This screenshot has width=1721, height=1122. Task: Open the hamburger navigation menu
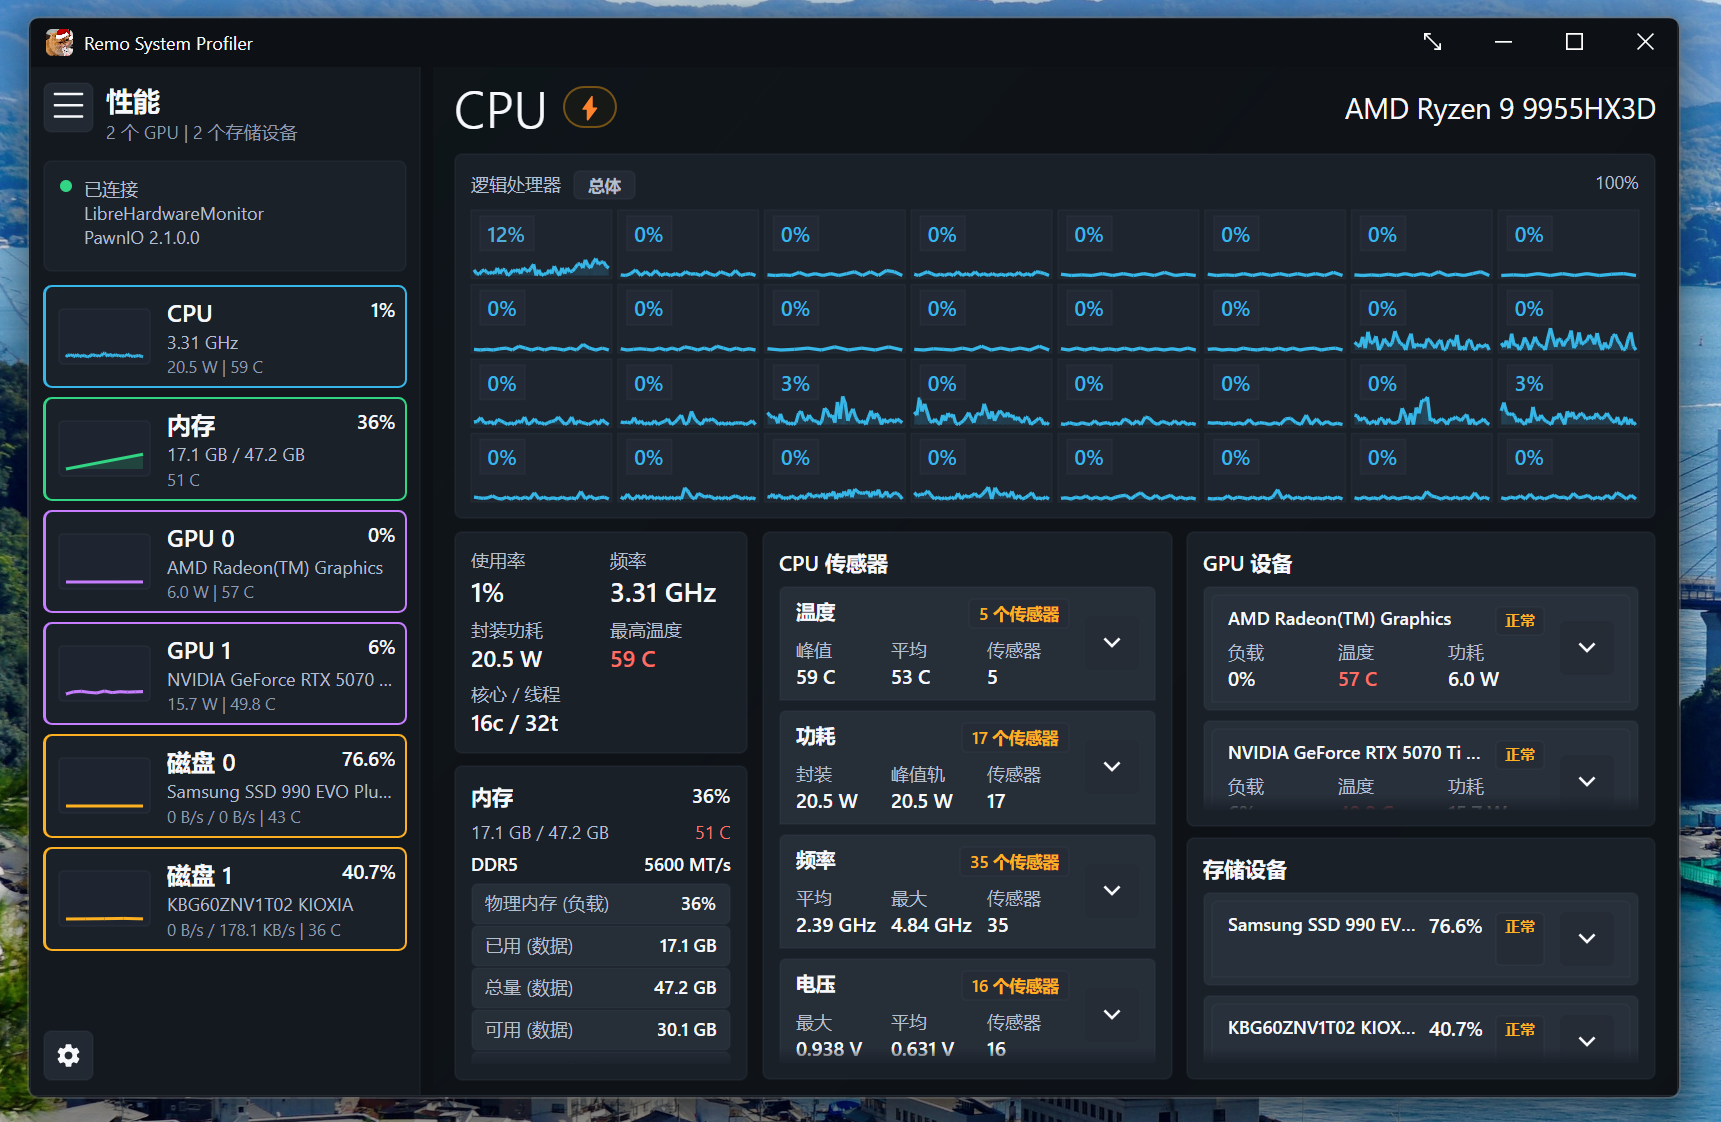tap(68, 105)
